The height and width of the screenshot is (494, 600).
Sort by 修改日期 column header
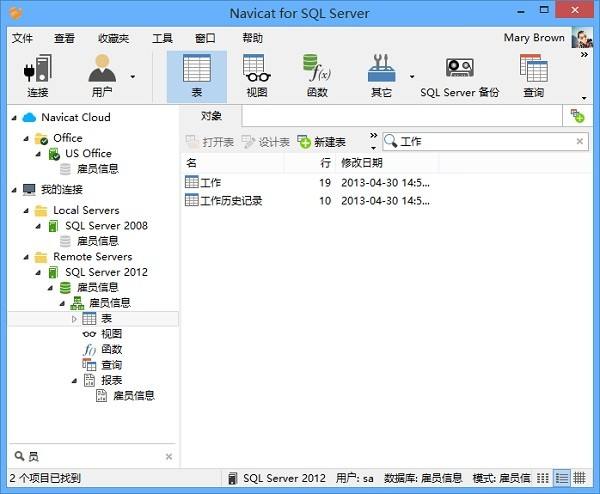point(387,163)
